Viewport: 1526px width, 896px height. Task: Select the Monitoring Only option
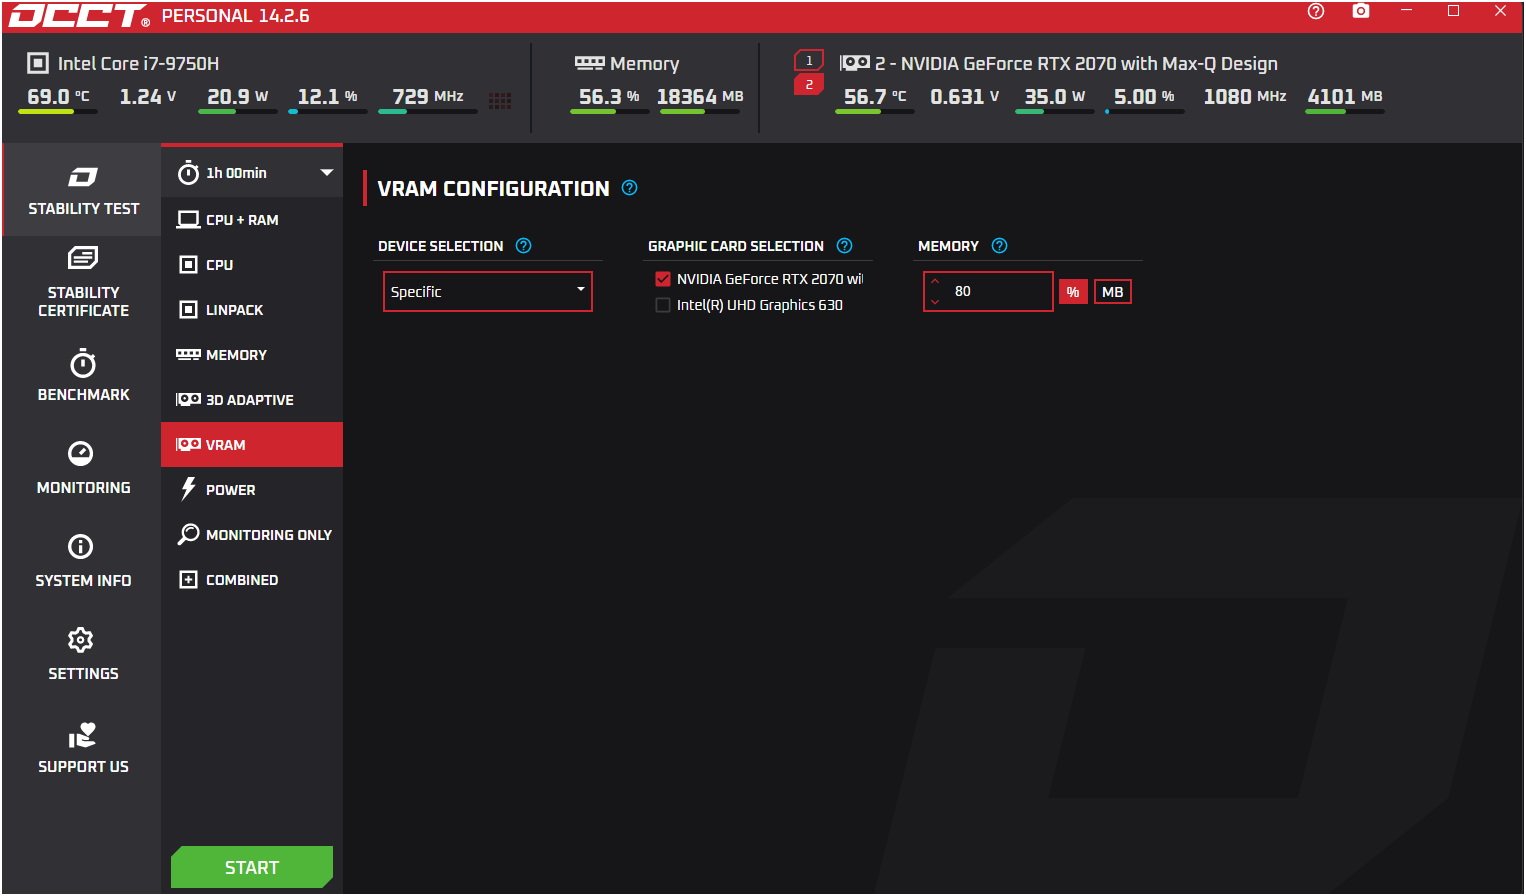tap(252, 534)
